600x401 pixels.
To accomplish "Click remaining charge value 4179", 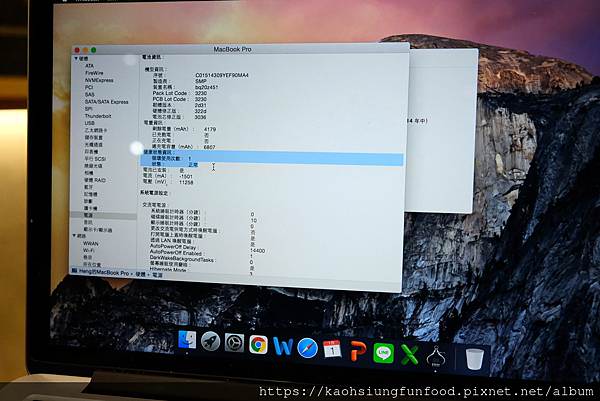I will (210, 129).
